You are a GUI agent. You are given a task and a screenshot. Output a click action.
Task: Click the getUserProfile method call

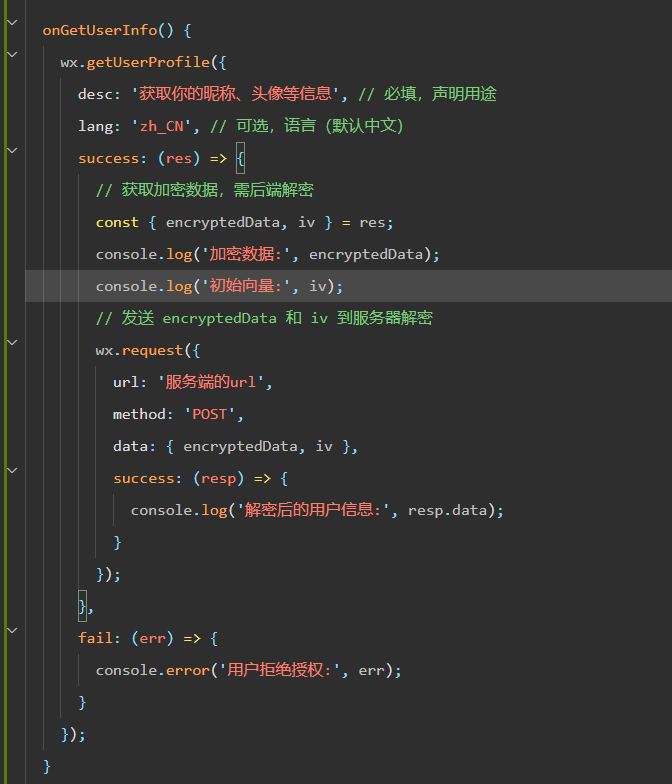click(148, 62)
